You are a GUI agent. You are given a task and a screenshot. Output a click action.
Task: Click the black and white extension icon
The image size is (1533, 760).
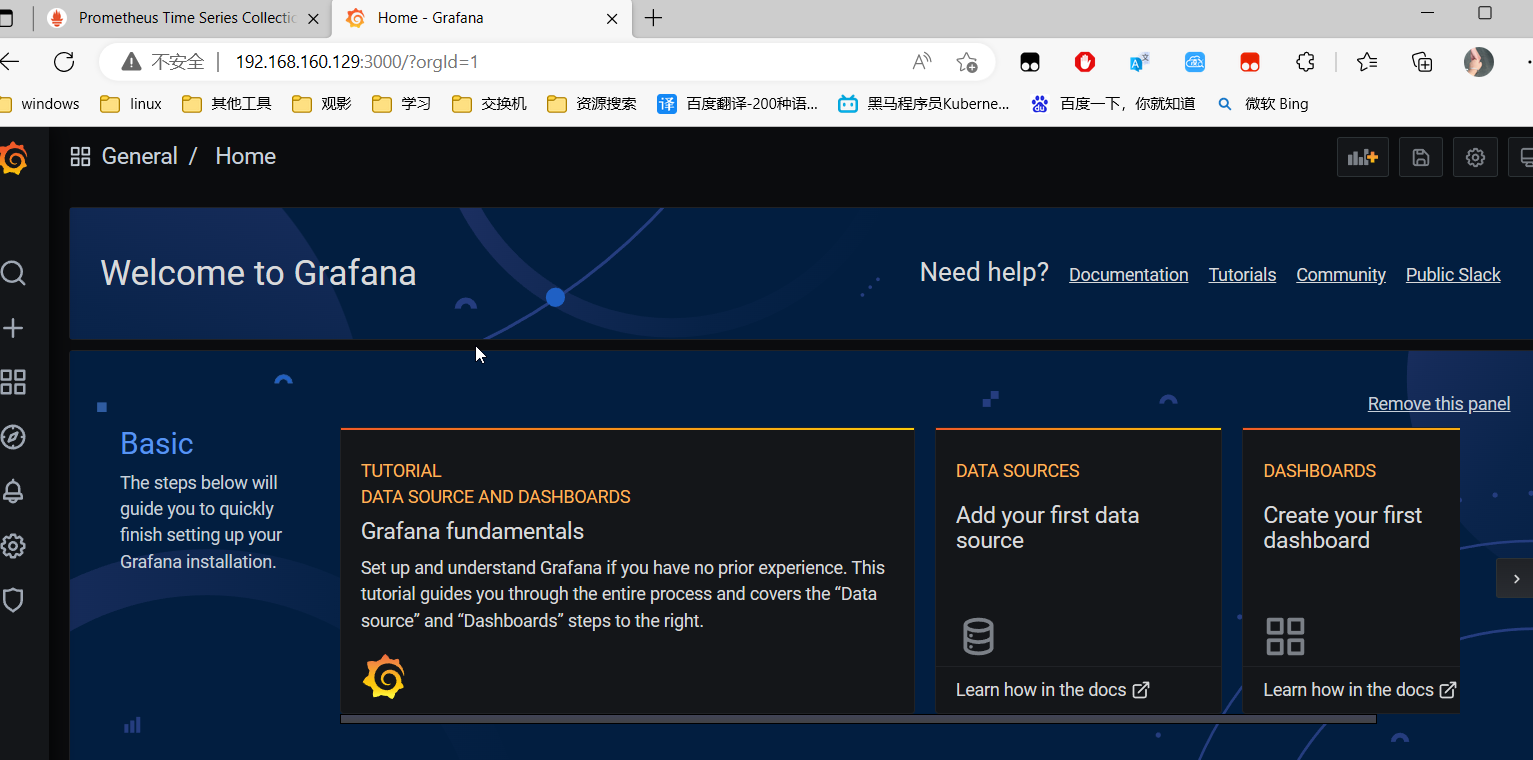click(x=1030, y=62)
